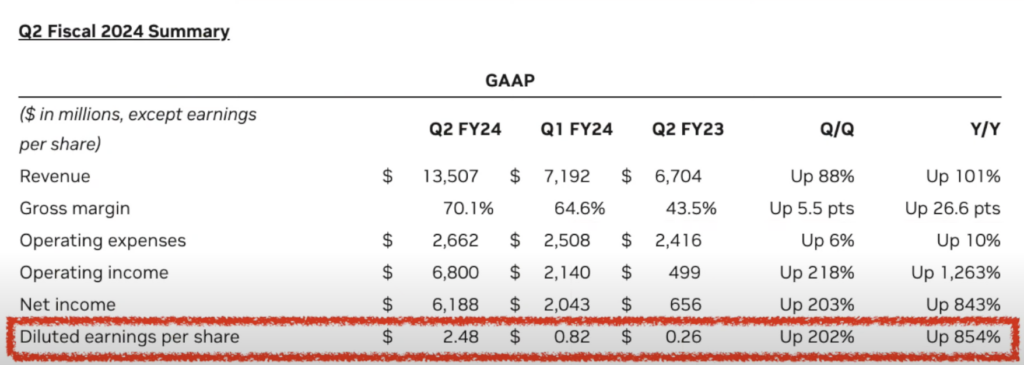Click the Q2 FY24 column header
Viewport: 1024px width, 365px height.
465,129
